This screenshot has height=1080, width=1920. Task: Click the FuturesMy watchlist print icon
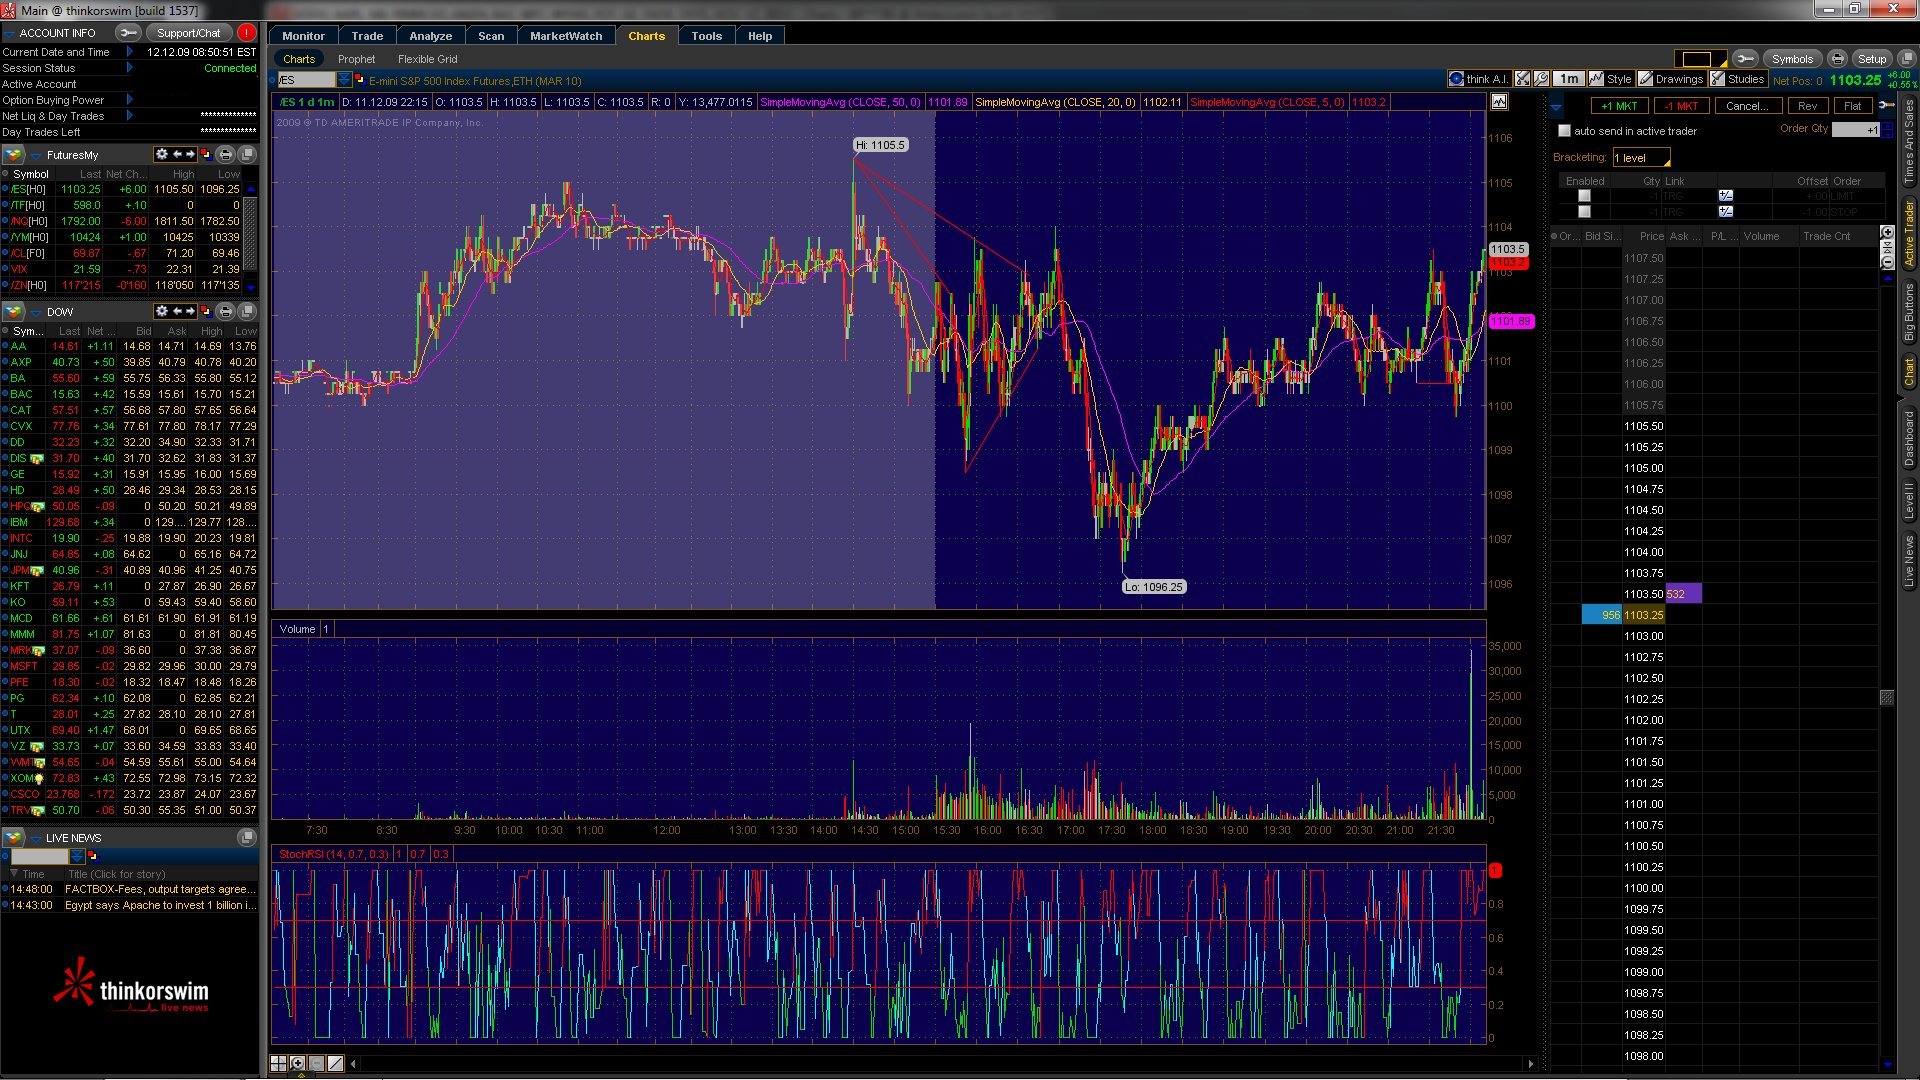click(225, 155)
